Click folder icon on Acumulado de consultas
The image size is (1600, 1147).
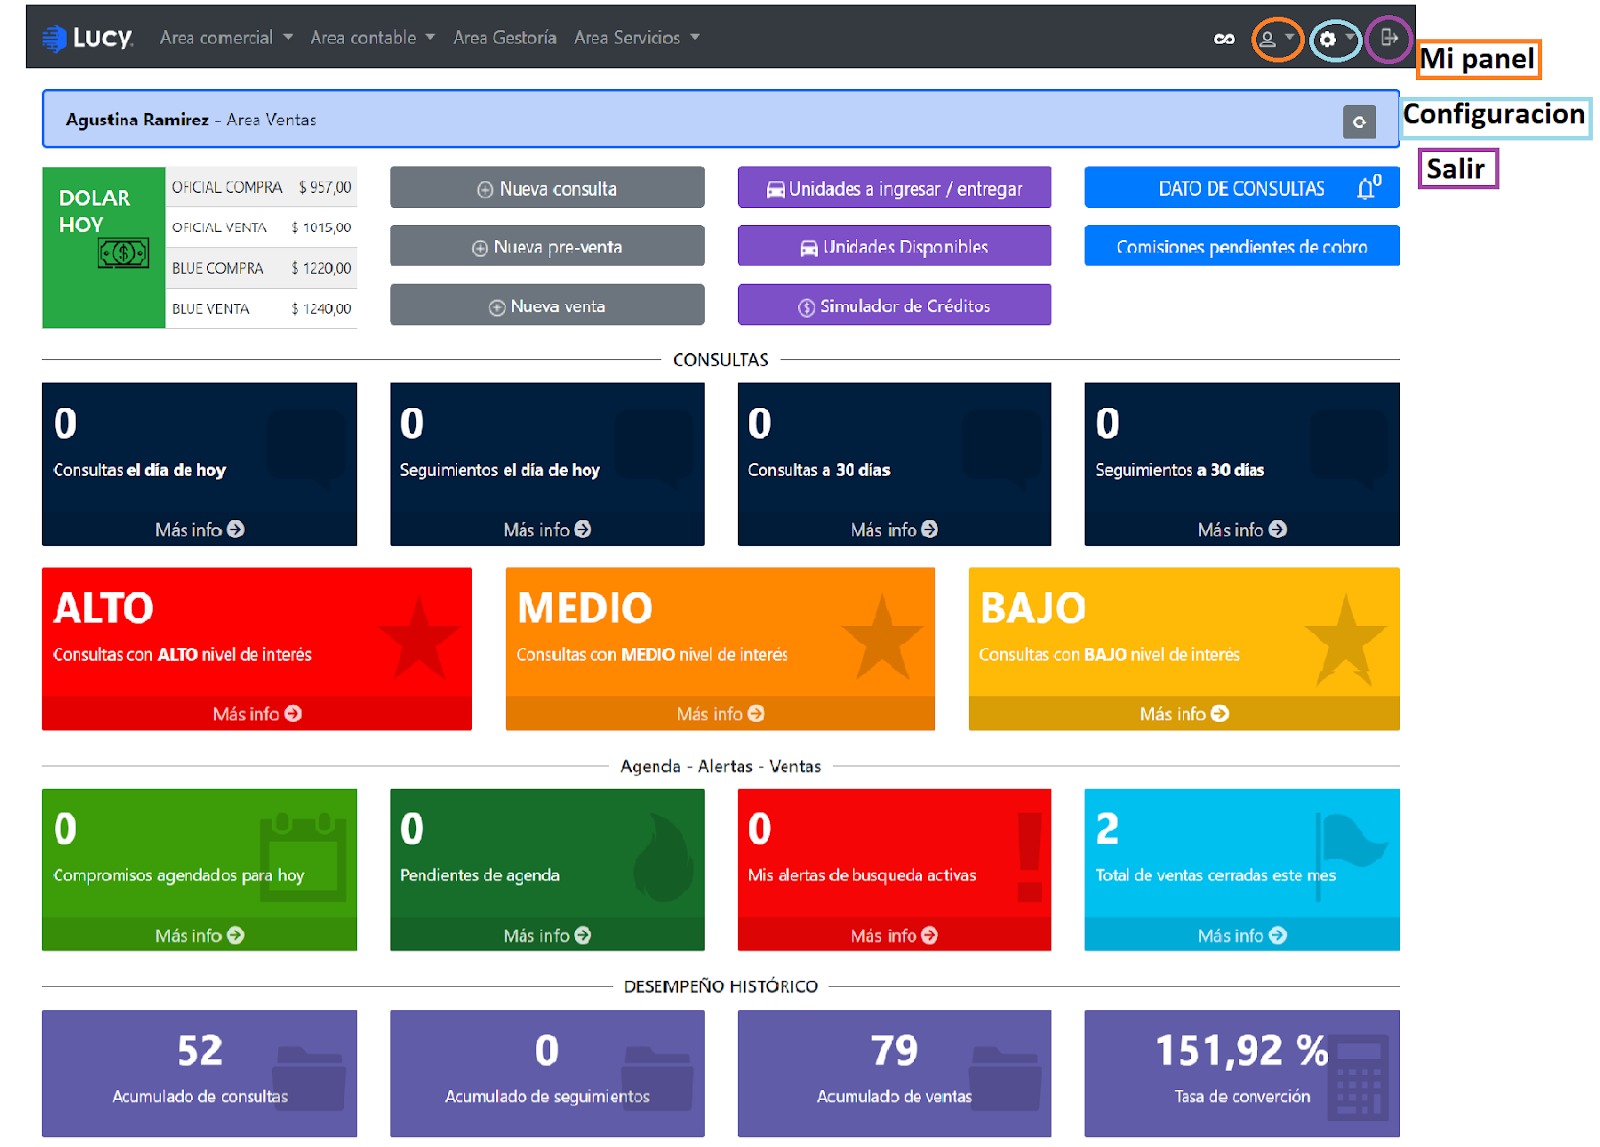pos(310,1078)
